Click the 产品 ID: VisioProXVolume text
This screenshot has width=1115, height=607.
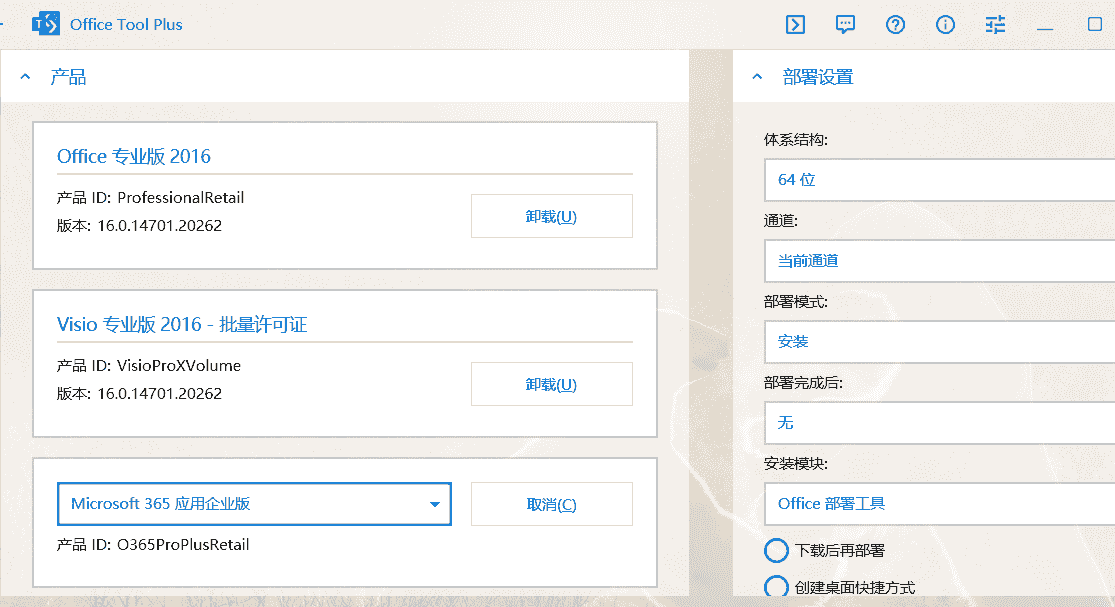pyautogui.click(x=149, y=365)
